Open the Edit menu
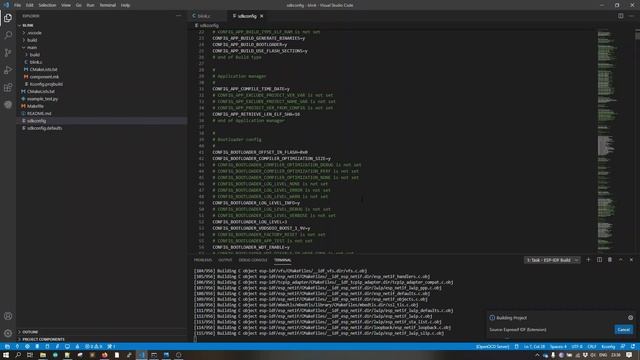 pyautogui.click(x=30, y=5)
